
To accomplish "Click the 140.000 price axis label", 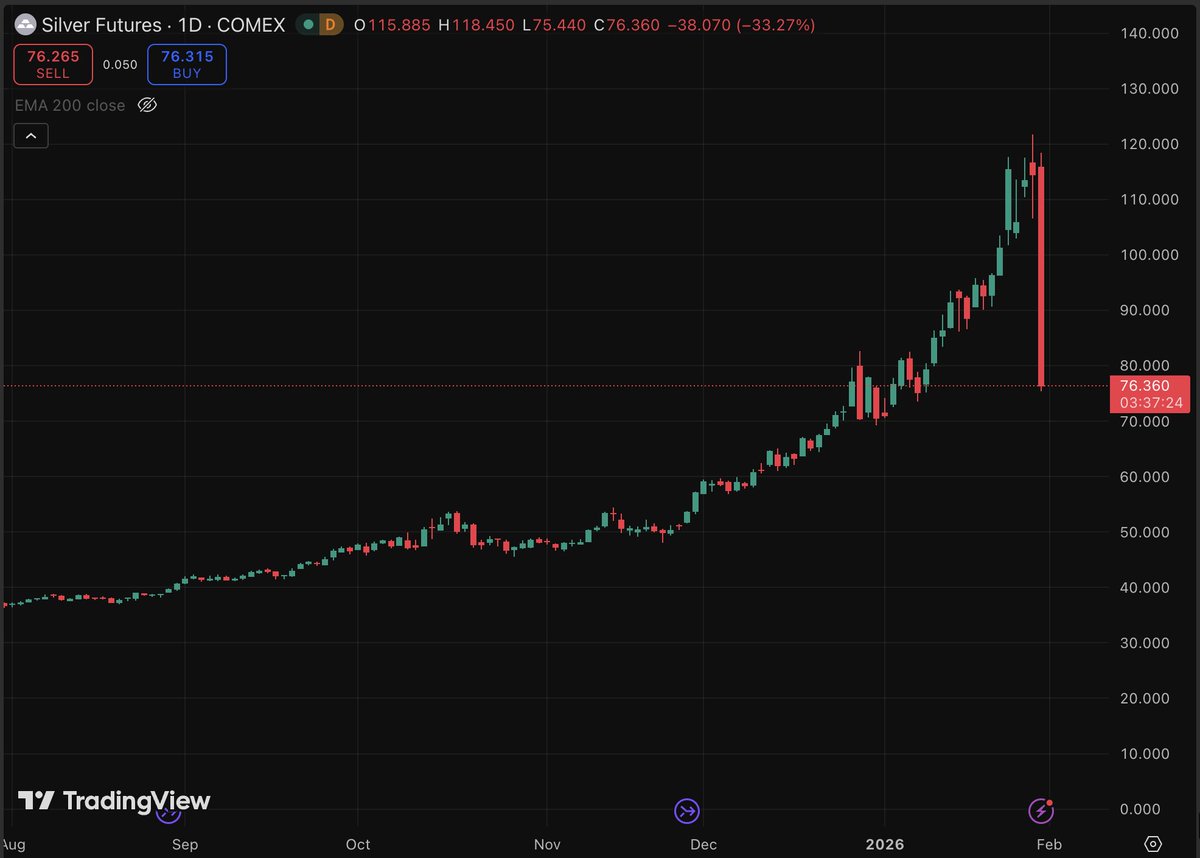I will click(1148, 33).
